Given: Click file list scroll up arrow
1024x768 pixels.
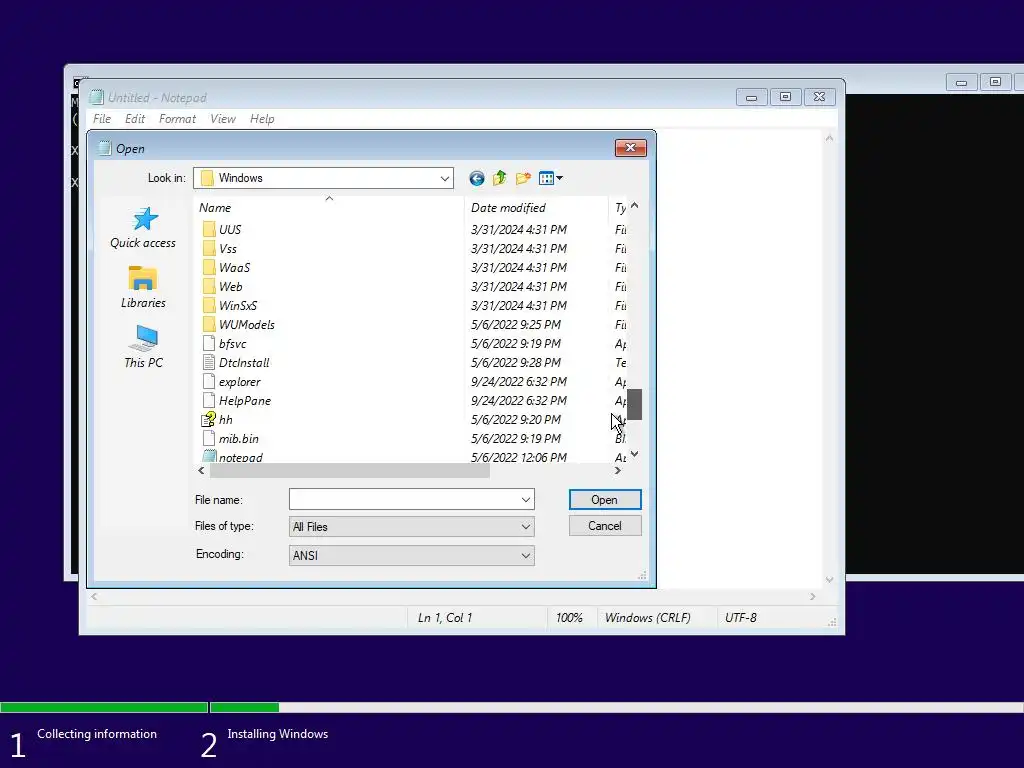Looking at the screenshot, I should click(634, 206).
